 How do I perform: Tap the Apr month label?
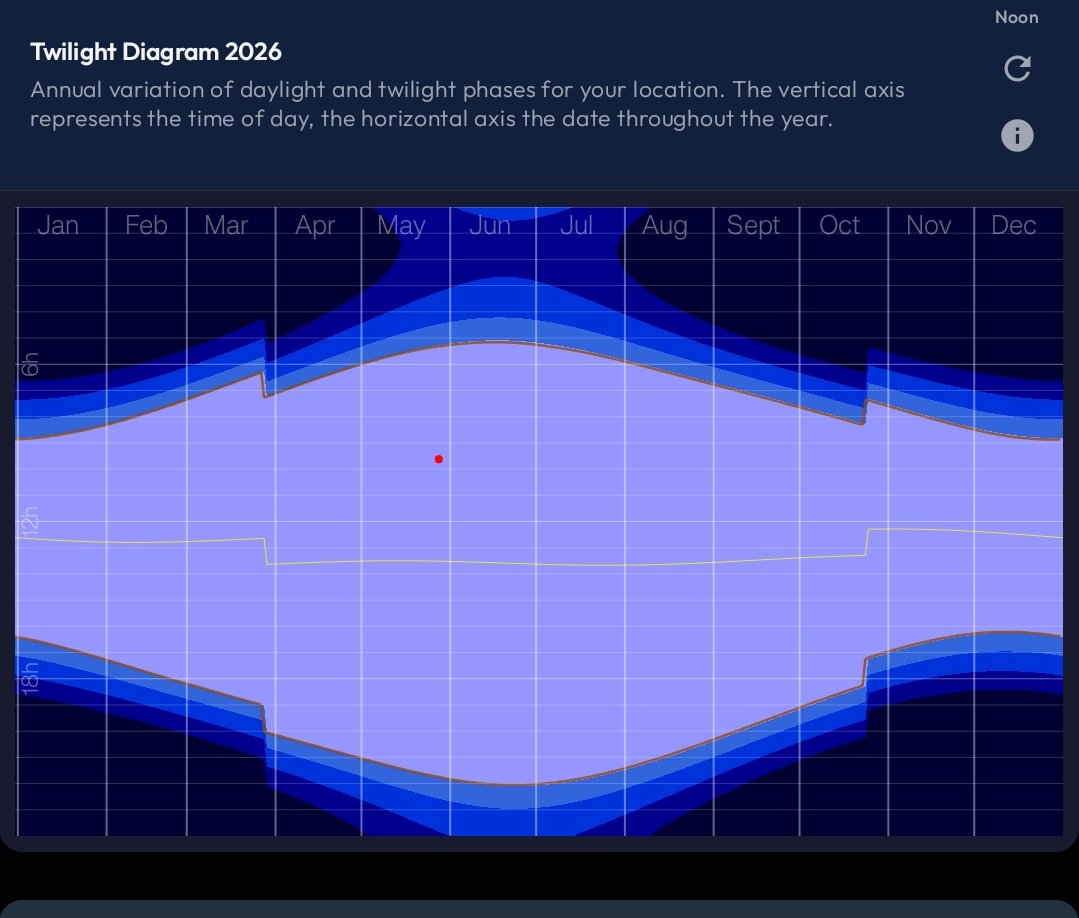(314, 225)
